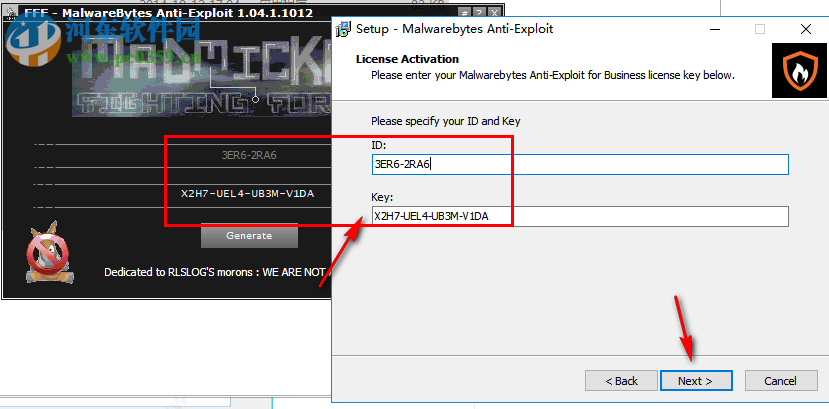Image resolution: width=829 pixels, height=409 pixels.
Task: Click the Malwarebytes Anti-Exploit shield logo
Action: point(799,71)
